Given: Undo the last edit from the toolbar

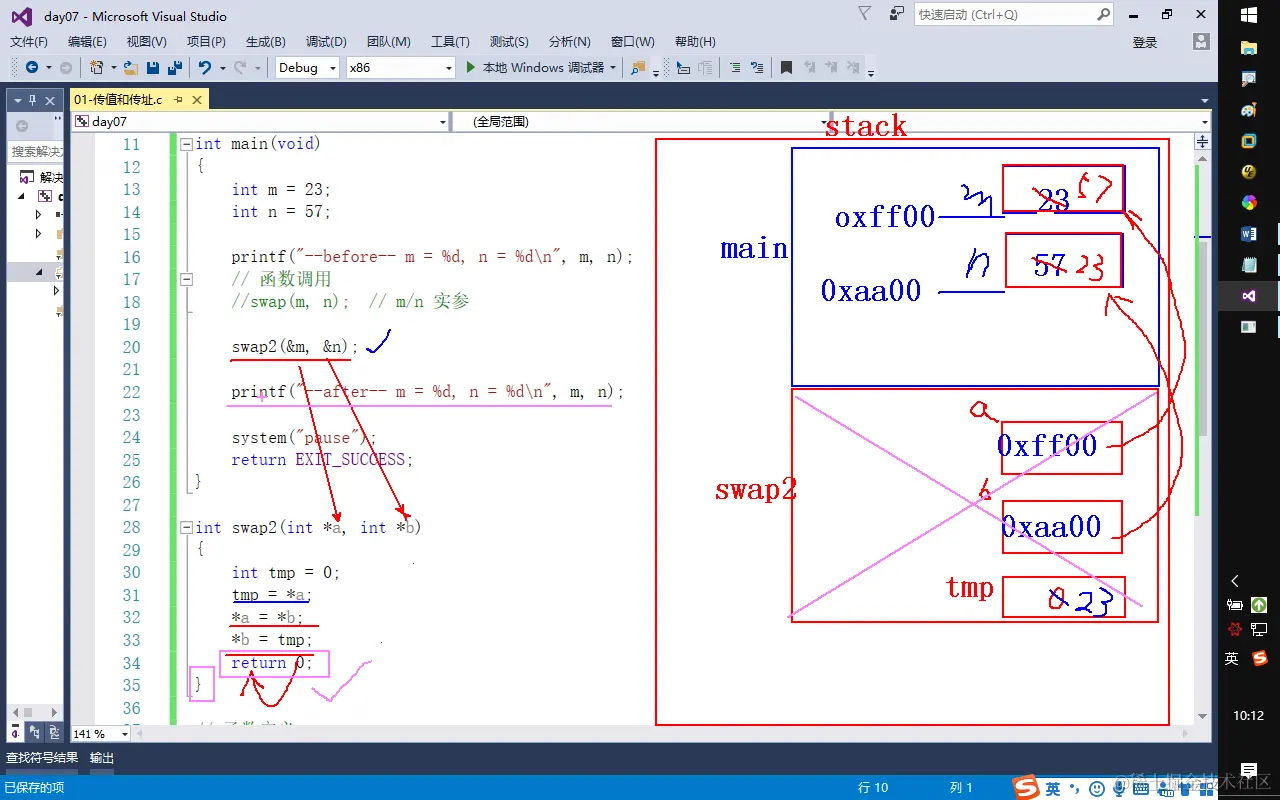Looking at the screenshot, I should (x=205, y=68).
